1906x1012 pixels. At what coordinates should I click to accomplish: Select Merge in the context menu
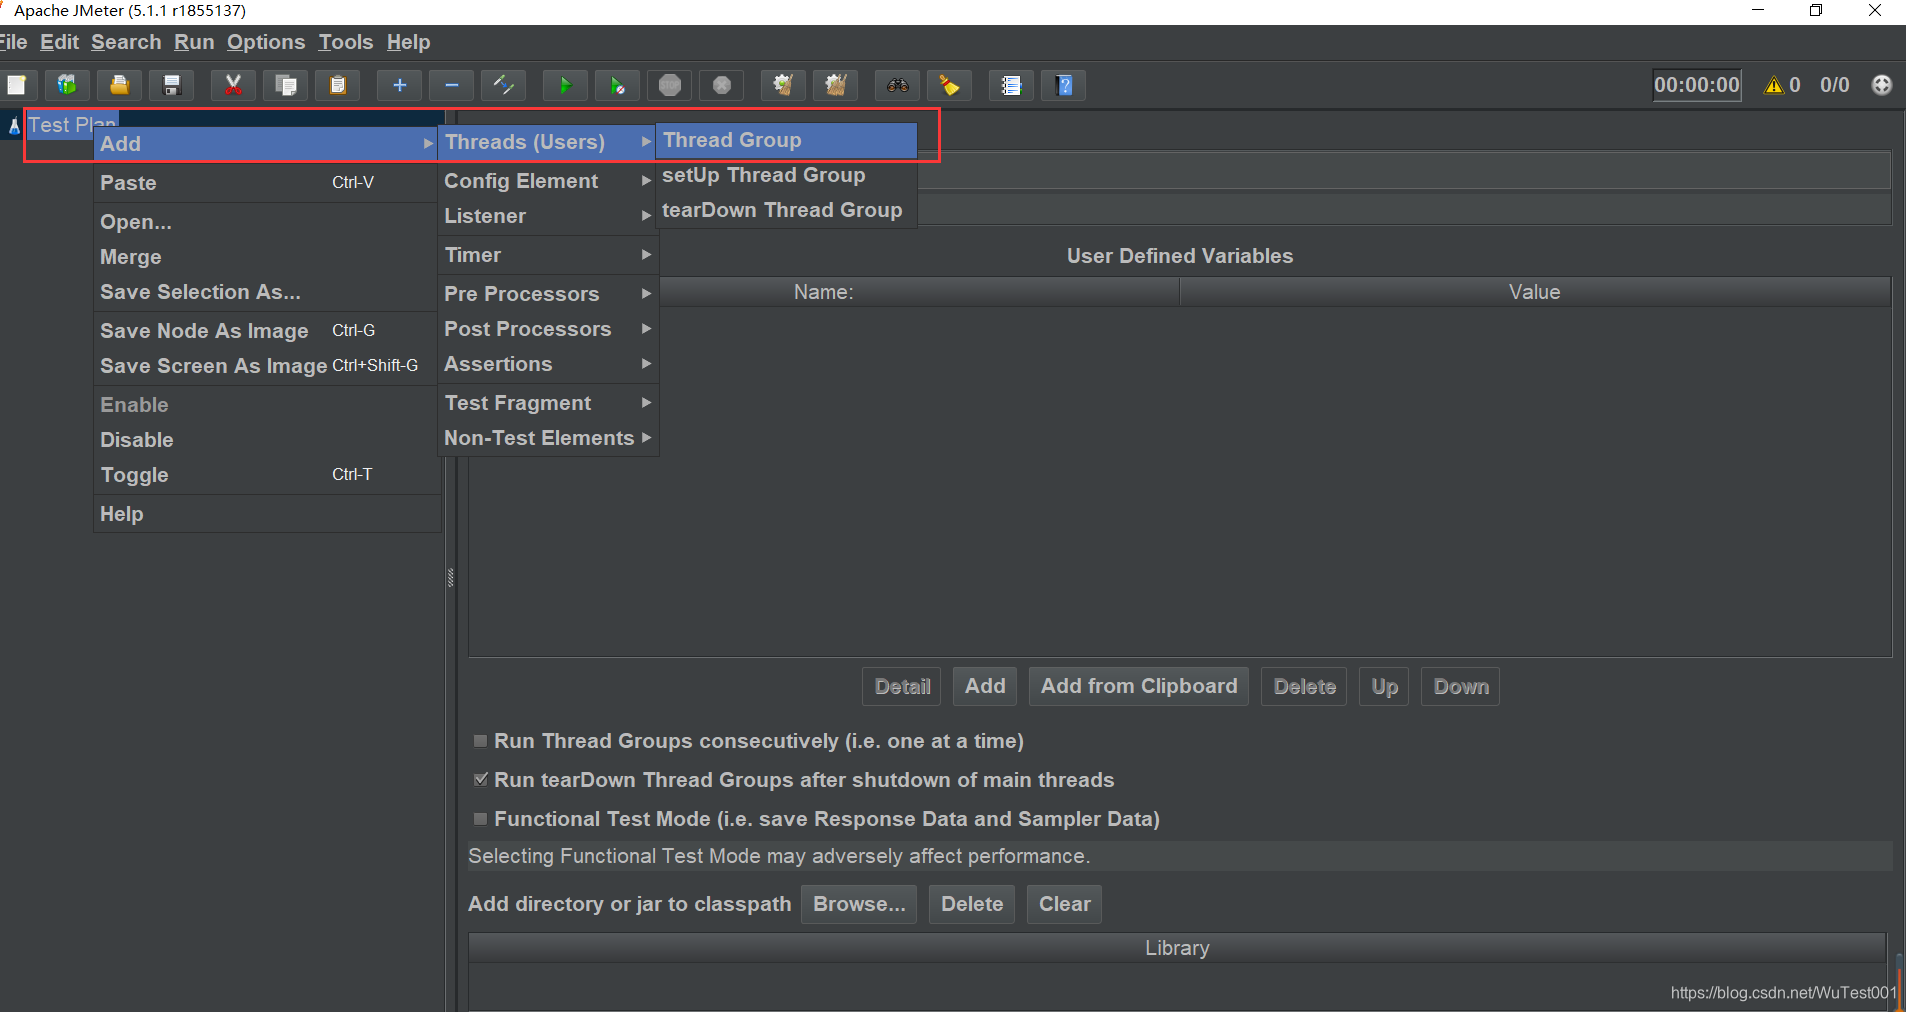point(266,257)
